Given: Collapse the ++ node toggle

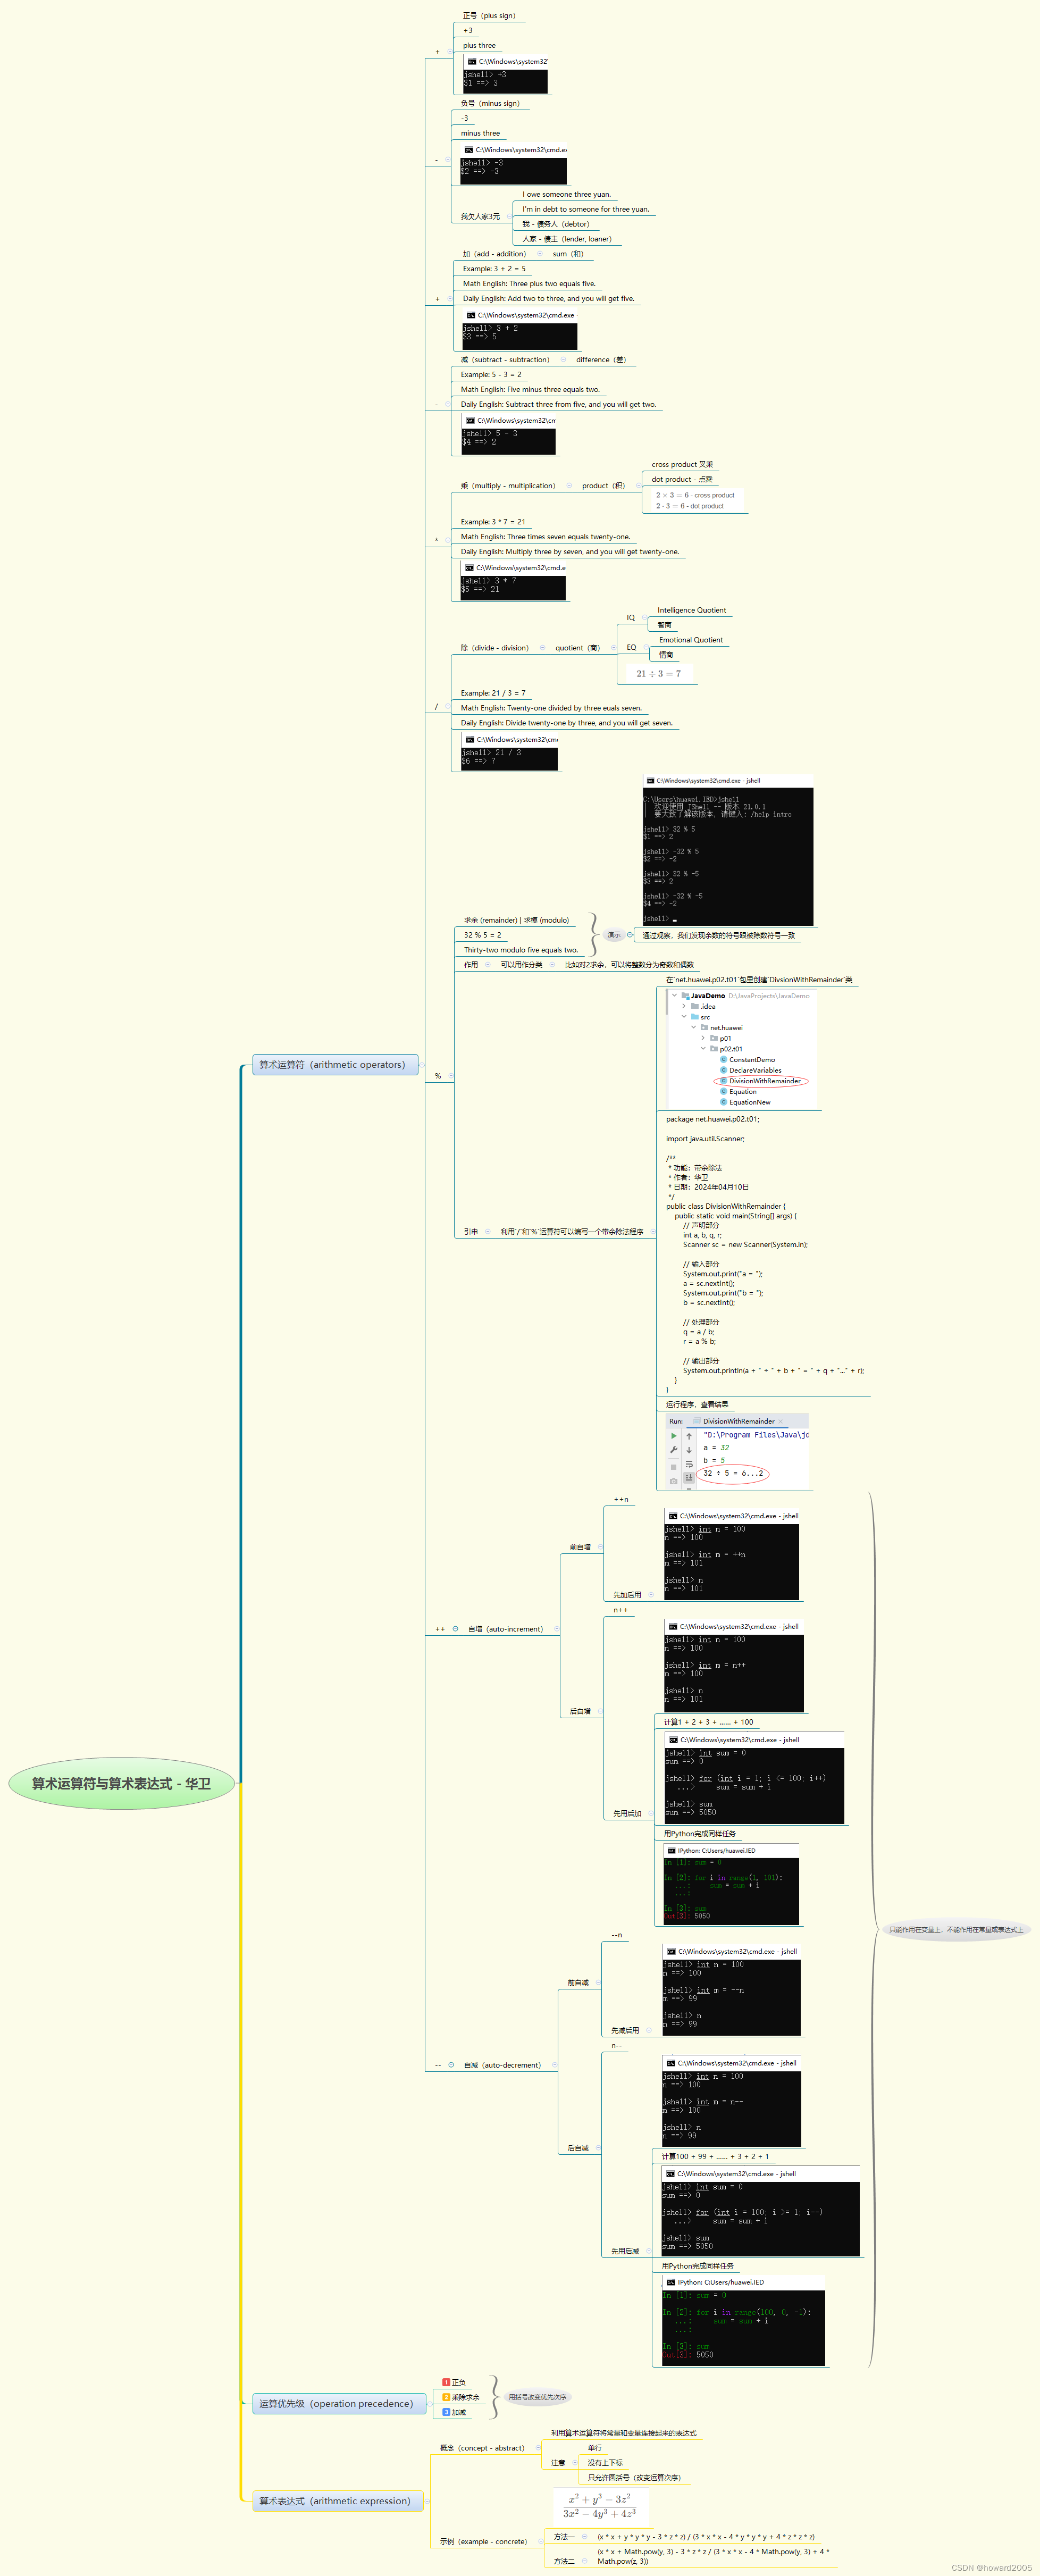Looking at the screenshot, I should pos(455,1629).
